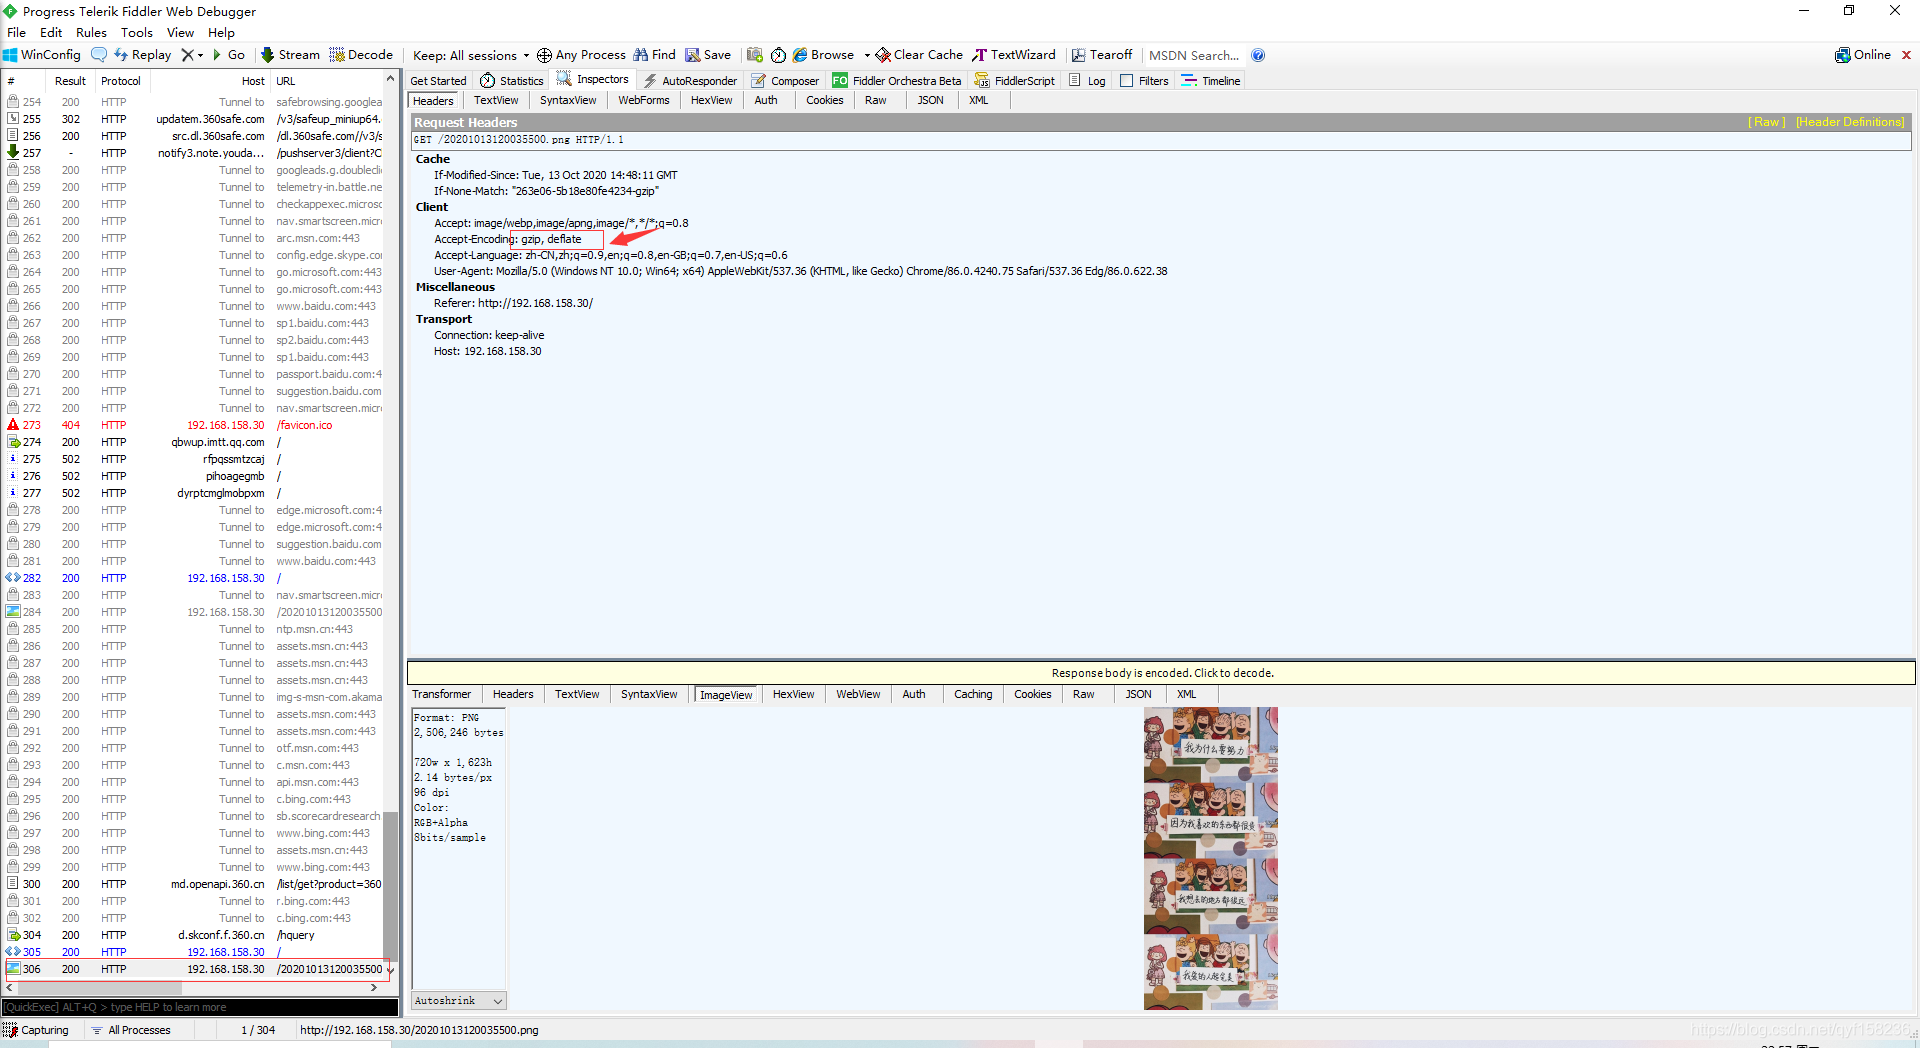Click the [Raw] link in Request Headers
This screenshot has height=1048, width=1920.
[x=1766, y=122]
